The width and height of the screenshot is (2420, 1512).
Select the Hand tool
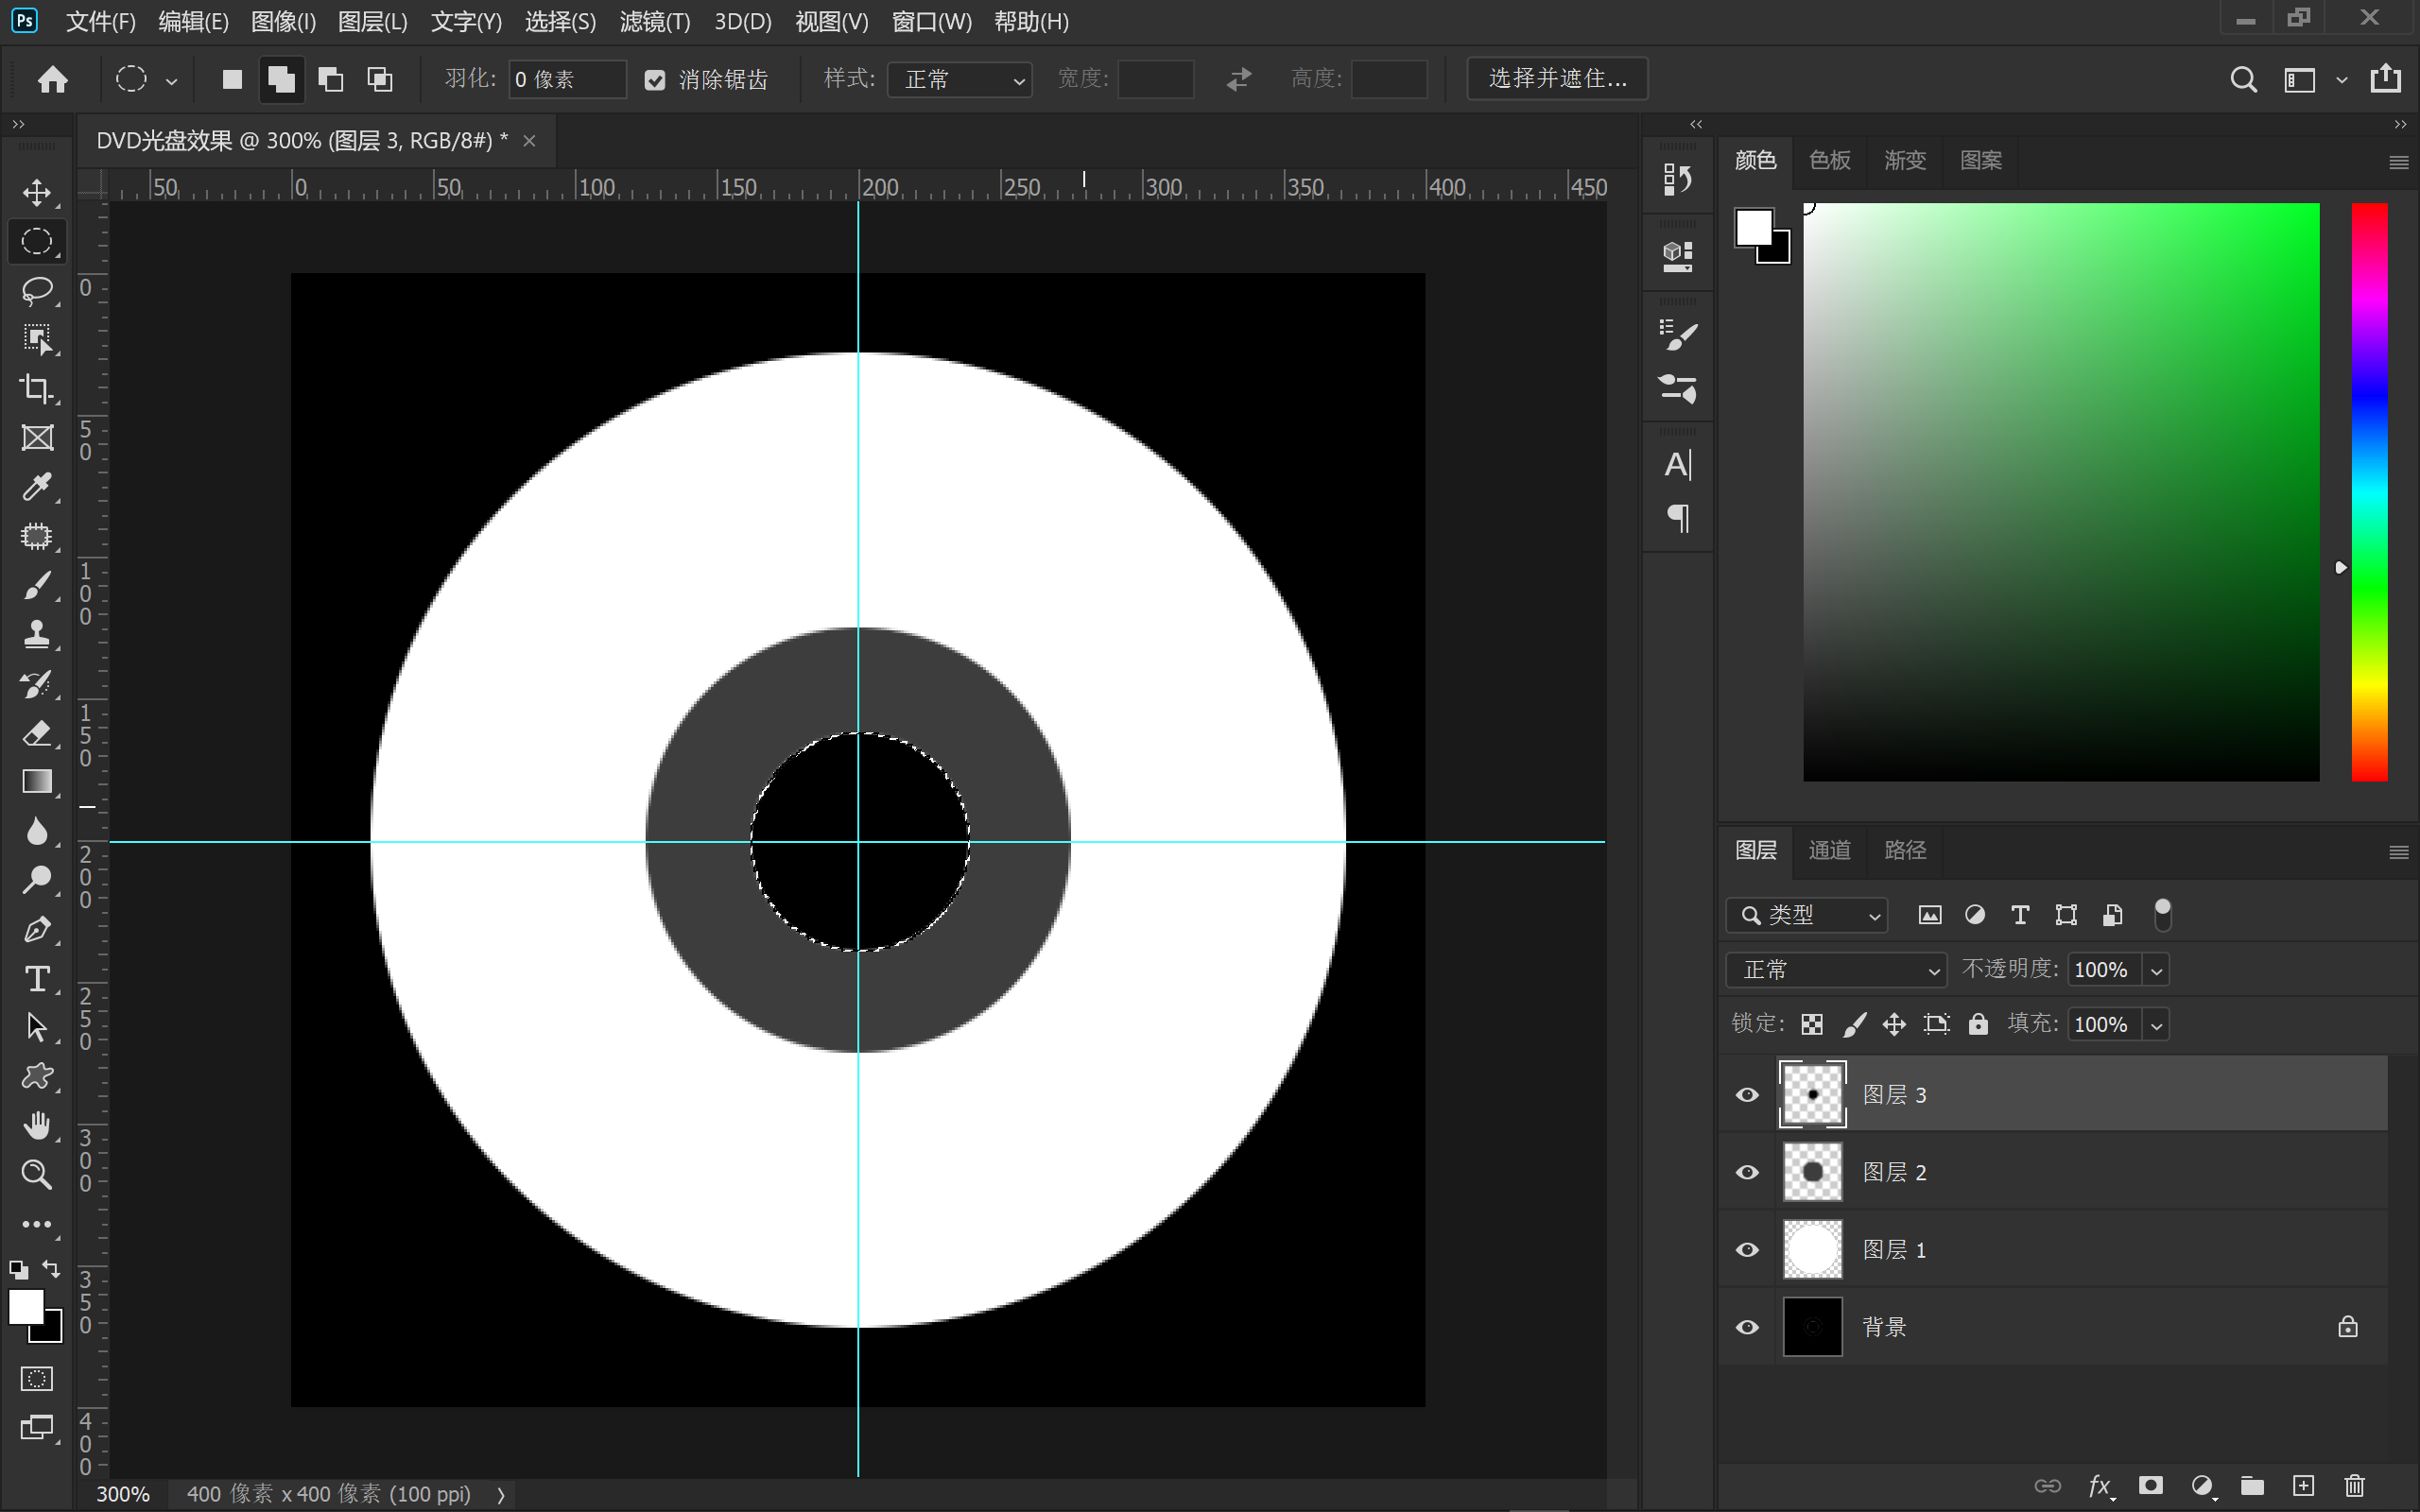tap(37, 1125)
